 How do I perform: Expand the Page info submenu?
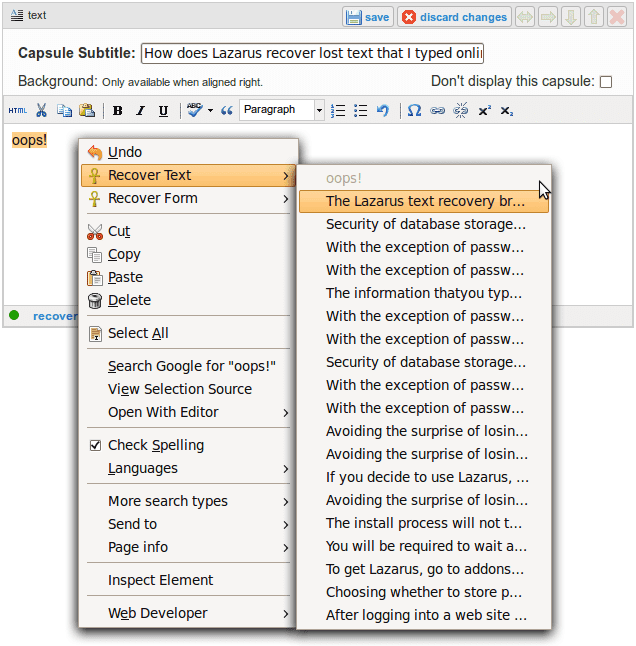tap(189, 548)
